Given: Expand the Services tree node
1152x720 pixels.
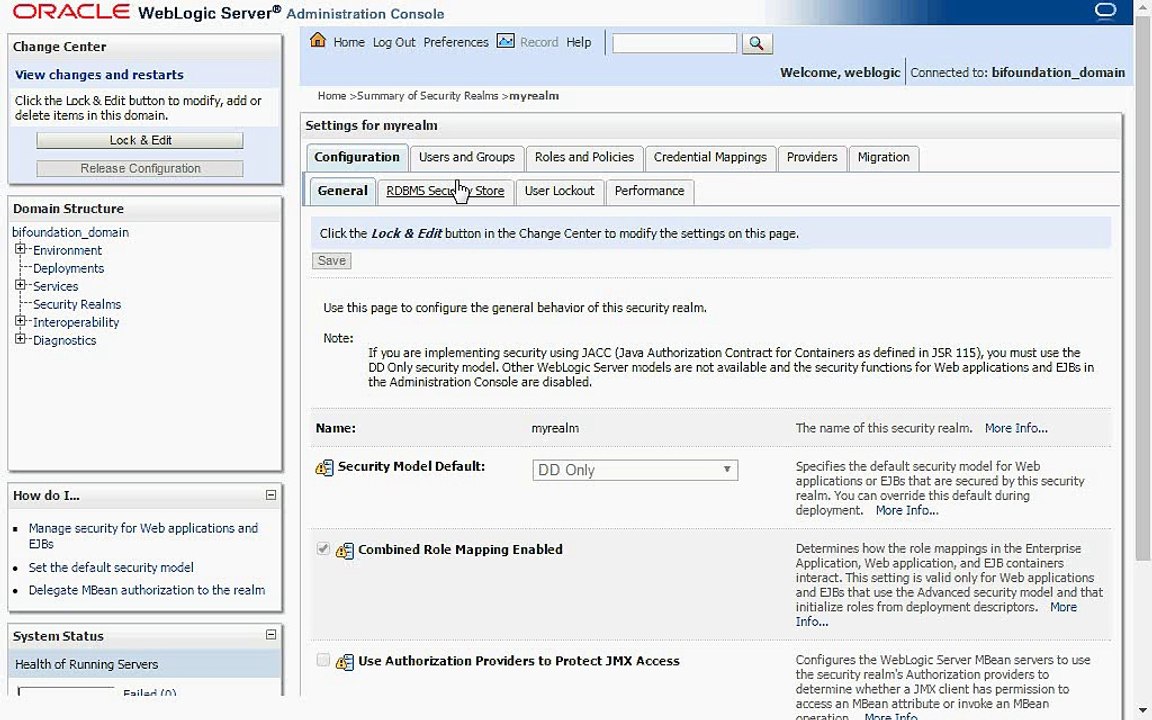Looking at the screenshot, I should tap(21, 285).
